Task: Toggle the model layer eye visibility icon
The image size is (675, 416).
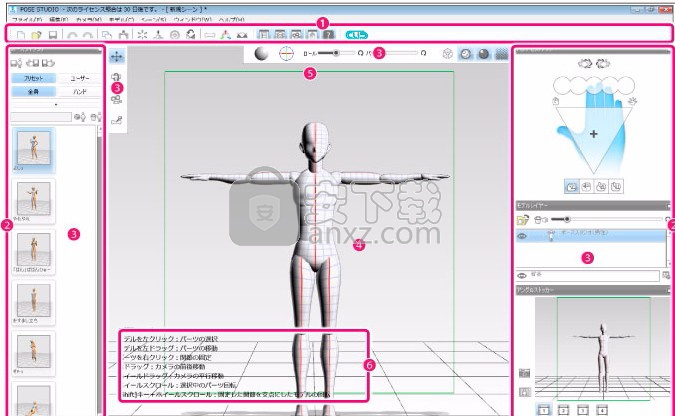Action: pyautogui.click(x=523, y=237)
